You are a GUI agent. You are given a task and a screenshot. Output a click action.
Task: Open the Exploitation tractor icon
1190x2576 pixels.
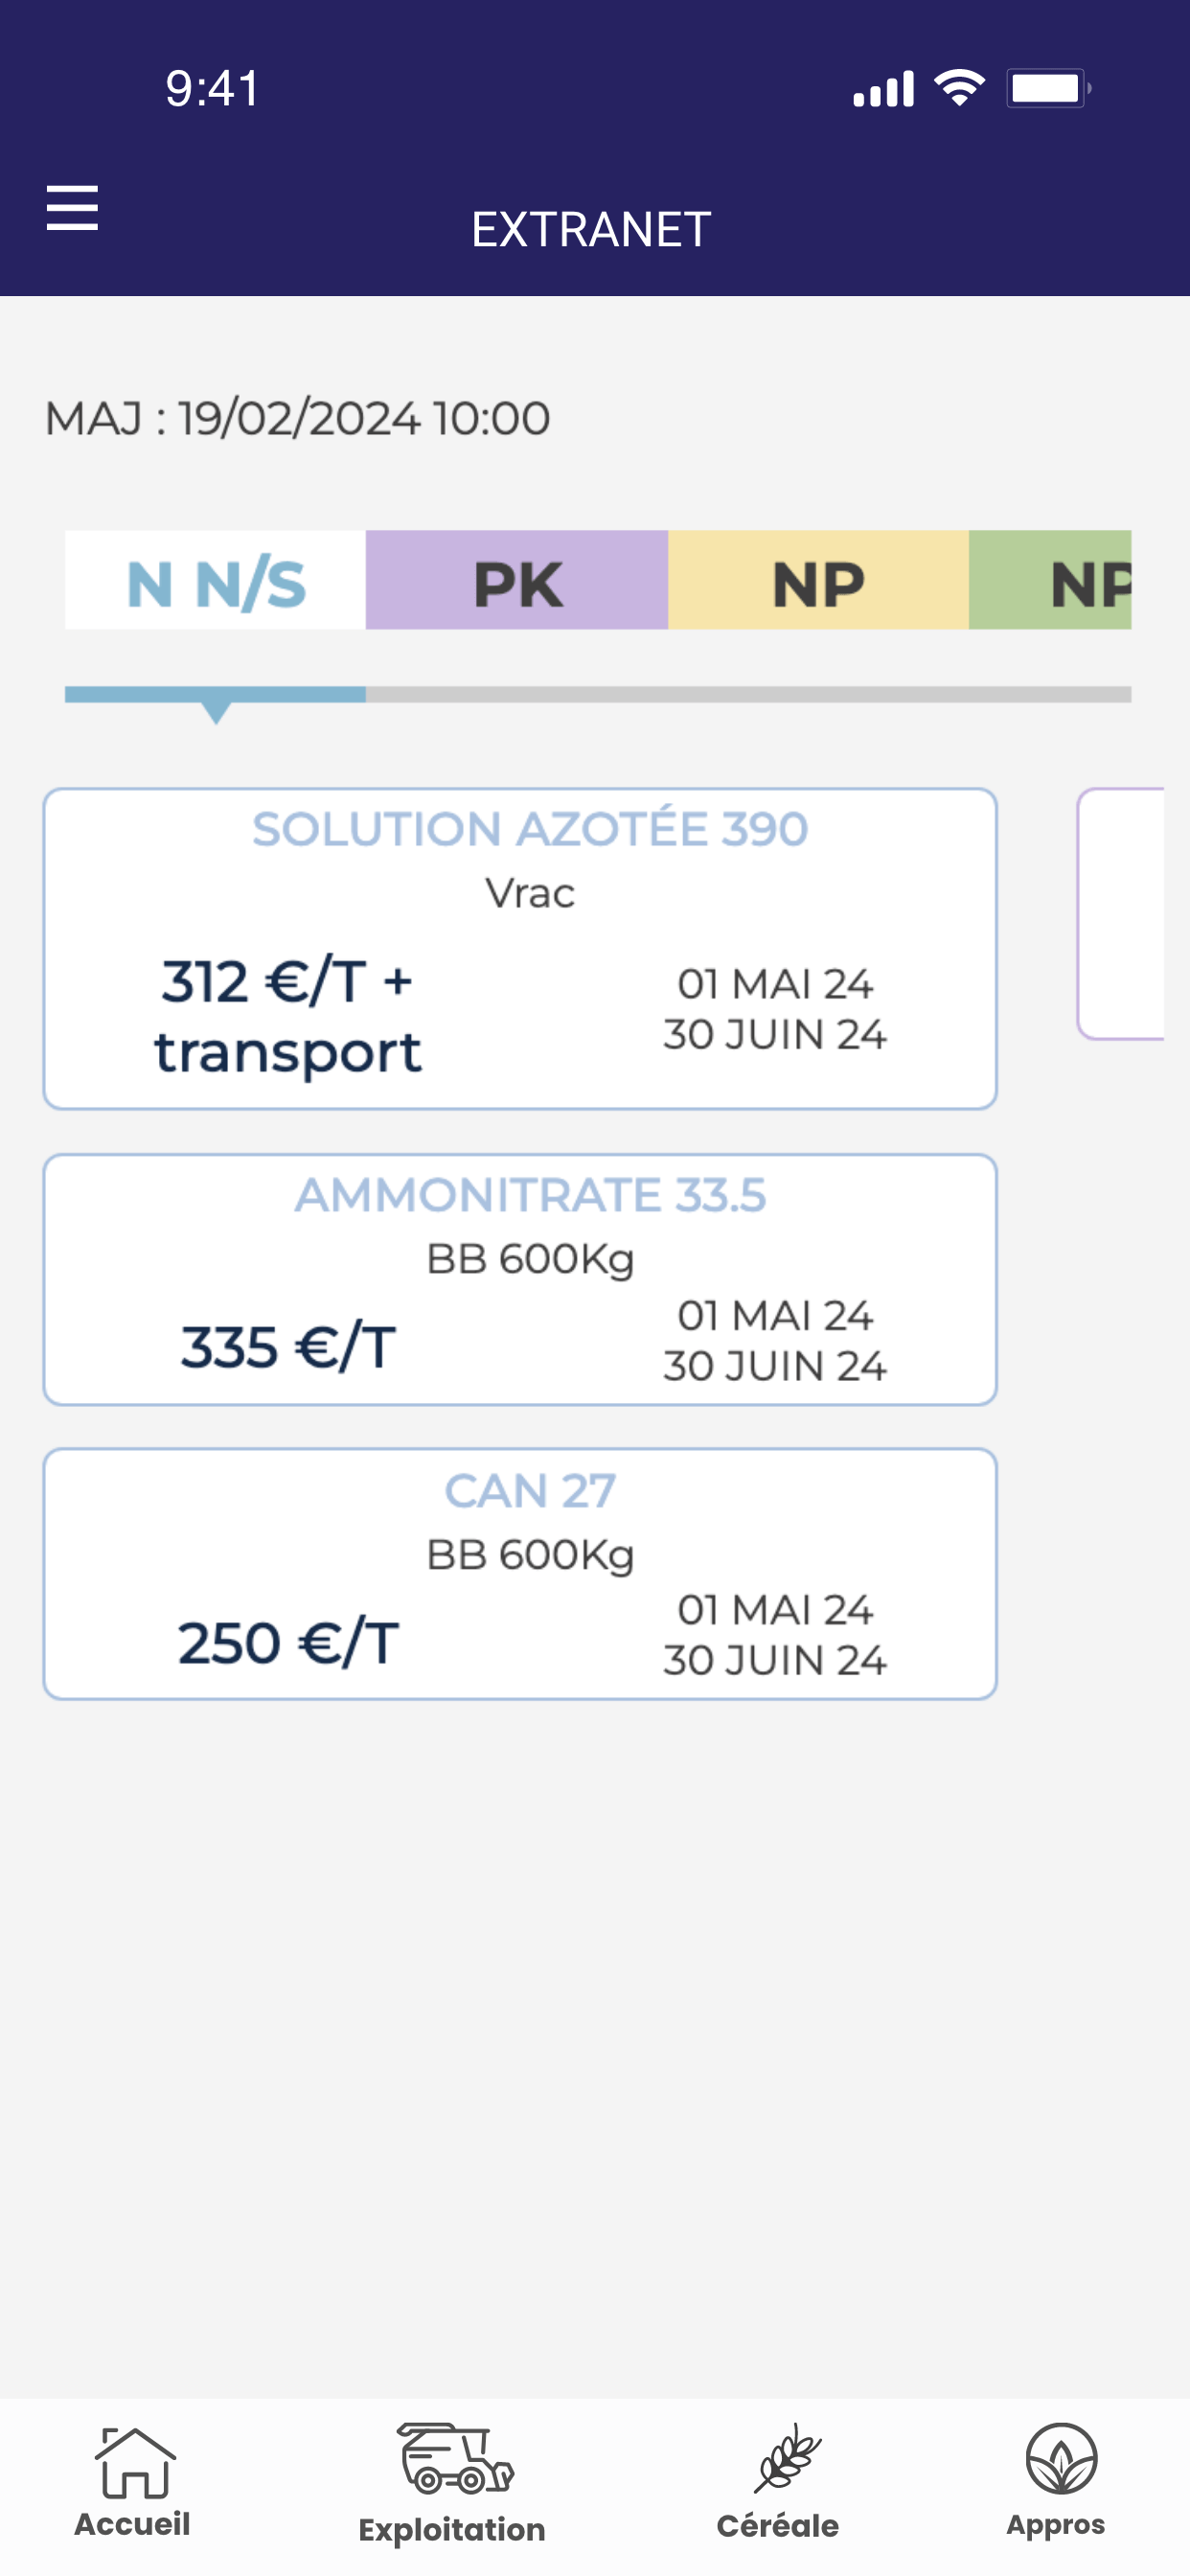pos(454,2459)
